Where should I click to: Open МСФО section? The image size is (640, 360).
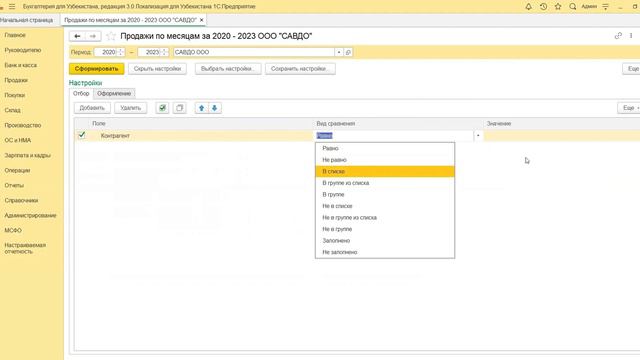coord(13,230)
